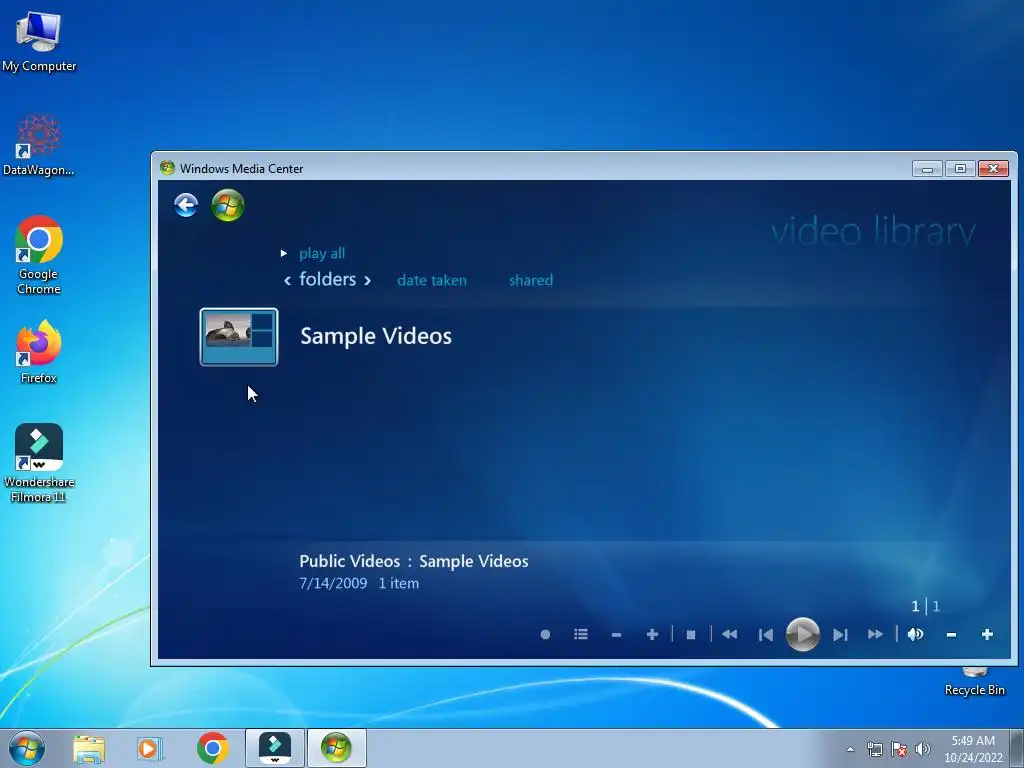Viewport: 1024px width, 768px height.
Task: Open Action Center flag tray icon
Action: click(x=899, y=749)
